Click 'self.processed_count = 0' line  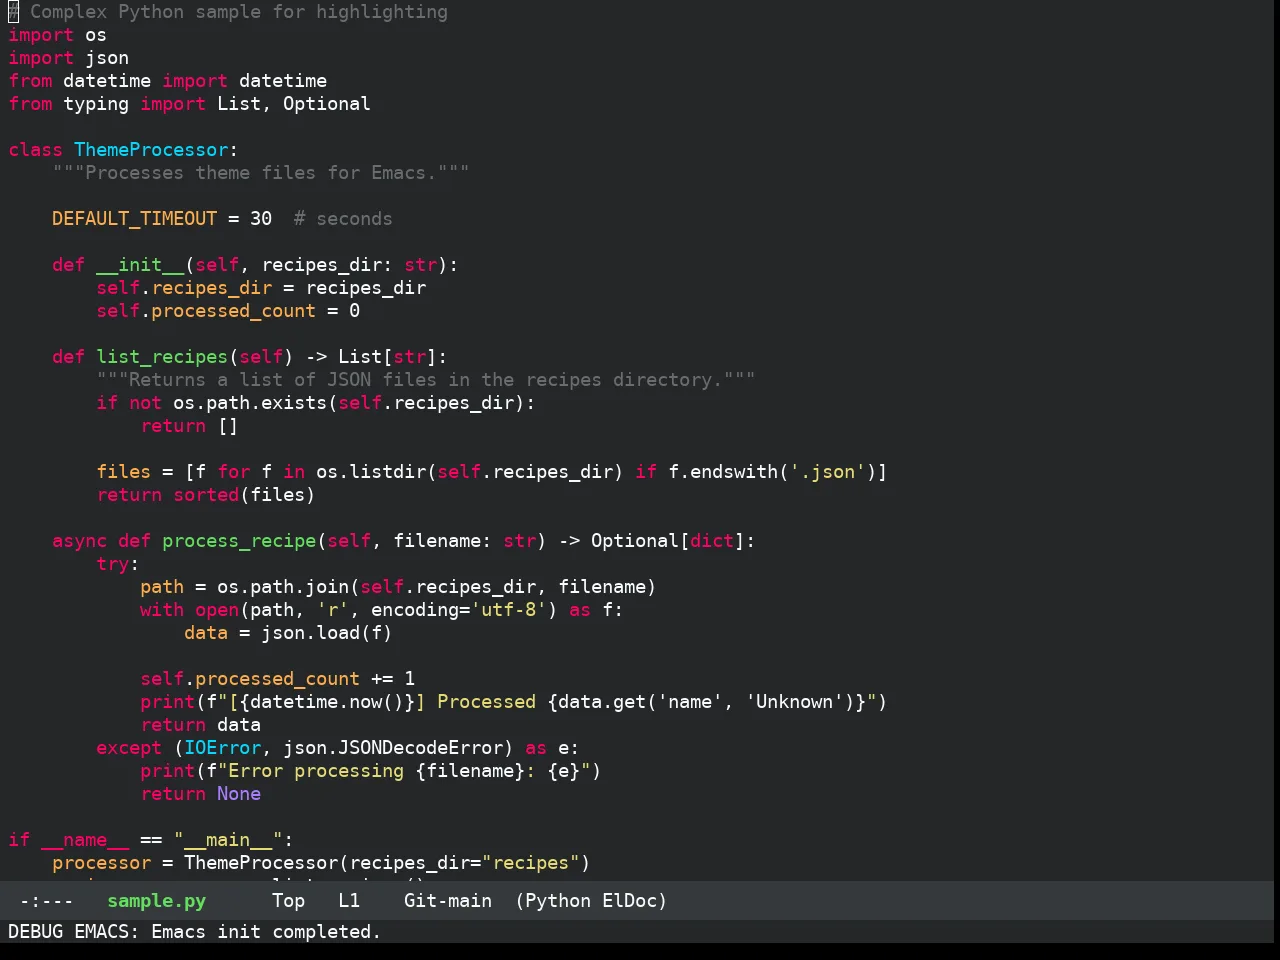click(228, 311)
